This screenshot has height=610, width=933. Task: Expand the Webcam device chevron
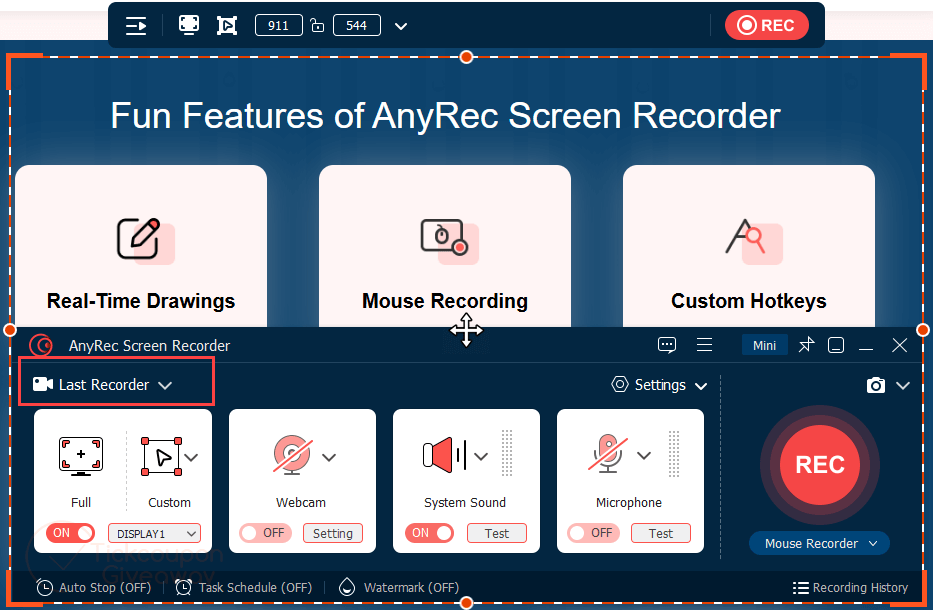coord(329,457)
